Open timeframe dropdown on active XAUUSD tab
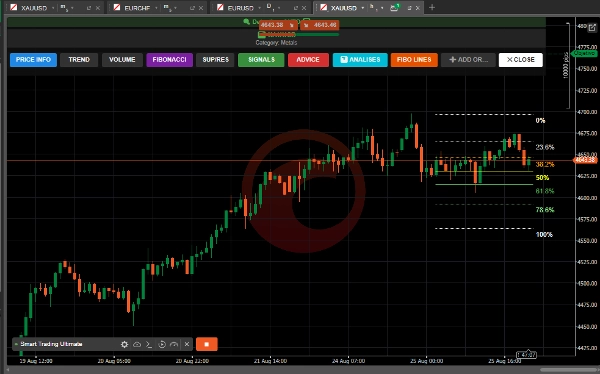This screenshot has width=600, height=374. (382, 8)
